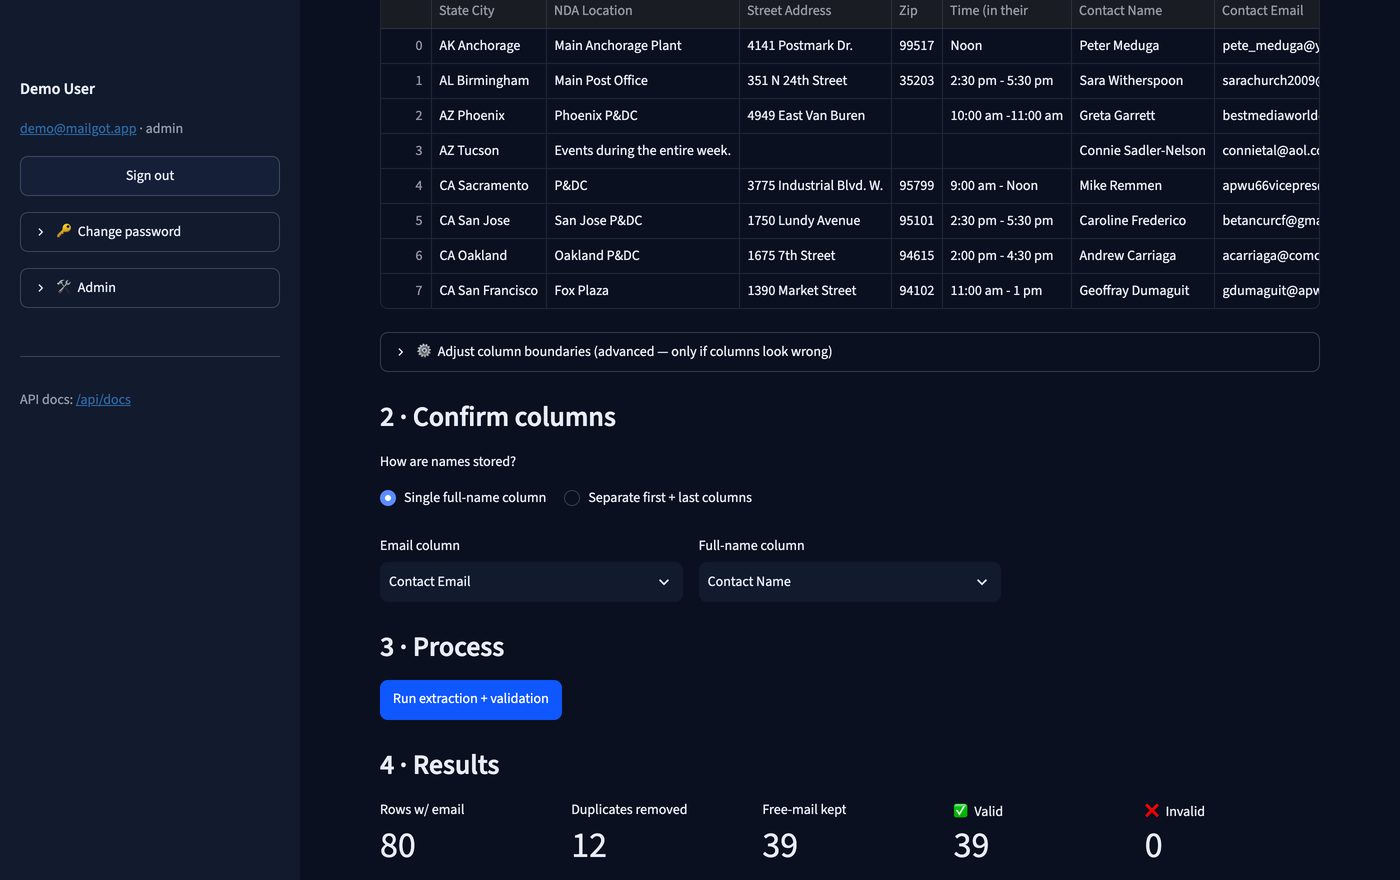Click the tools icon beside Admin
Screen dimensions: 1400x880
64,287
